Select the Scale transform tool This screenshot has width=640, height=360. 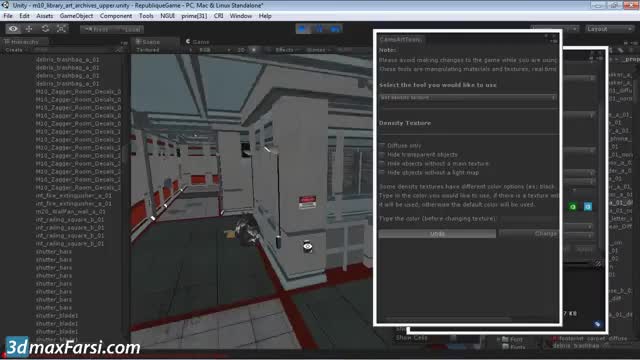coord(61,29)
